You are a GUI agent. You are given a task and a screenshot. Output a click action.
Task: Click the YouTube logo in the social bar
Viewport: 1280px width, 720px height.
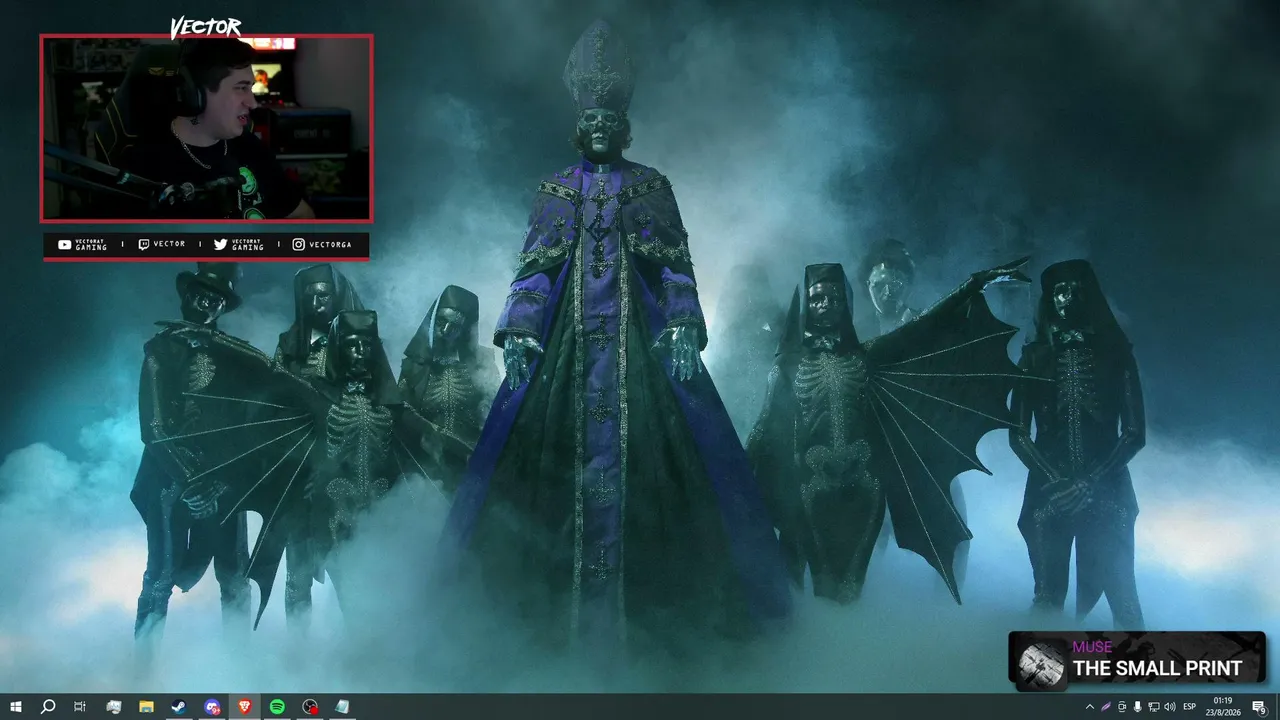(x=65, y=245)
